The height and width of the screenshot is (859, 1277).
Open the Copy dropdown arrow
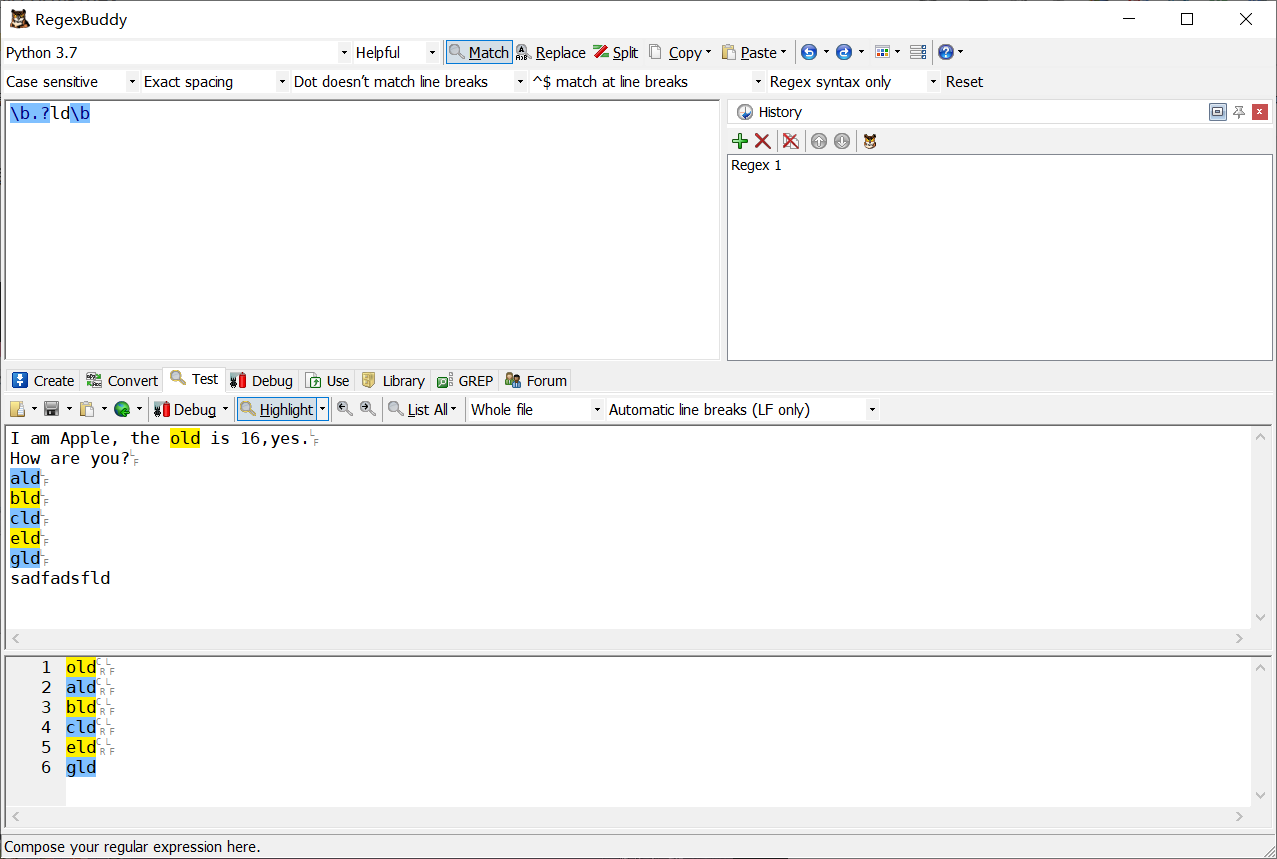[709, 52]
